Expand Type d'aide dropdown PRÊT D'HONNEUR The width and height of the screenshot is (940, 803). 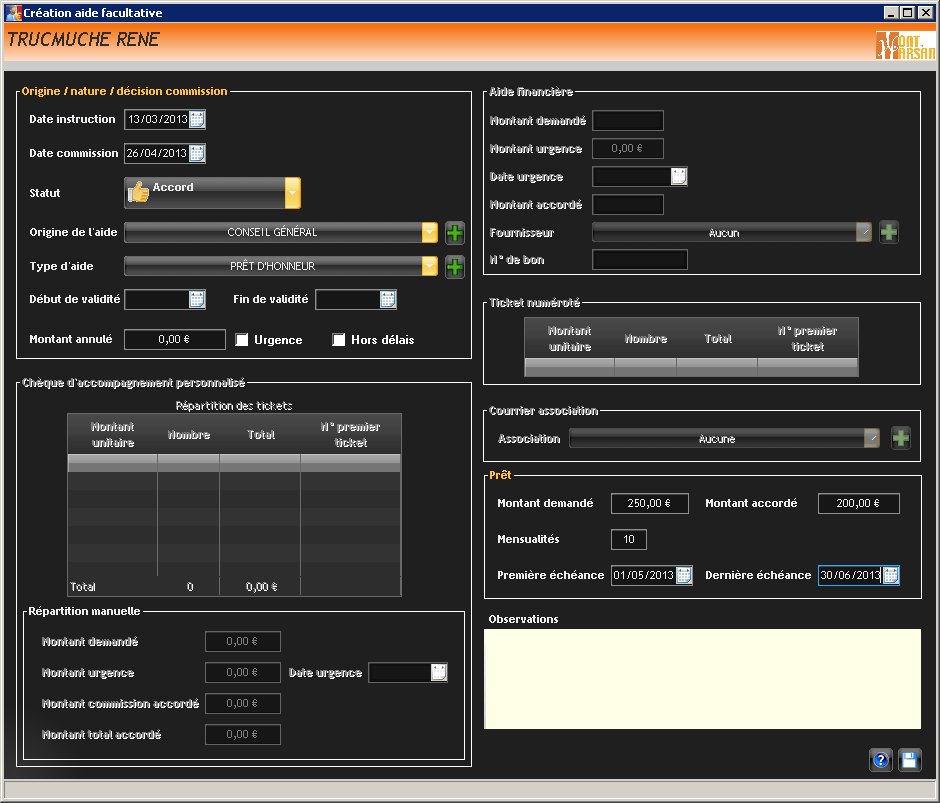click(x=429, y=266)
